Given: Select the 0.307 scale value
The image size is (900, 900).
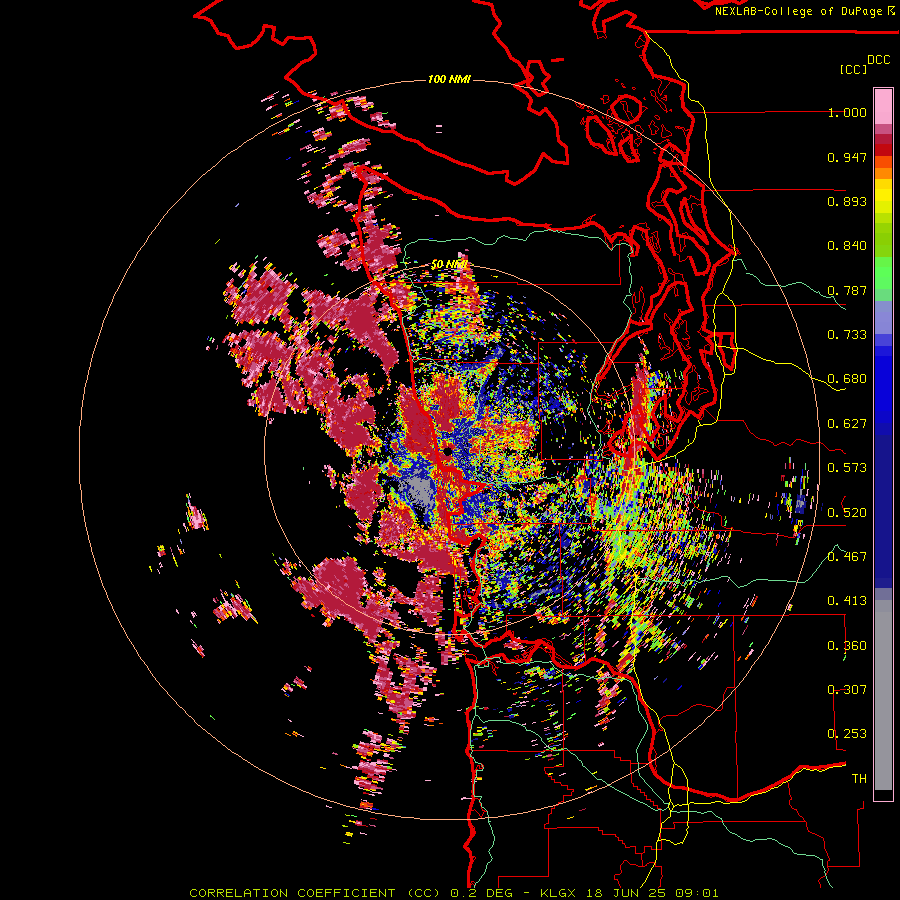Looking at the screenshot, I should coord(847,689).
